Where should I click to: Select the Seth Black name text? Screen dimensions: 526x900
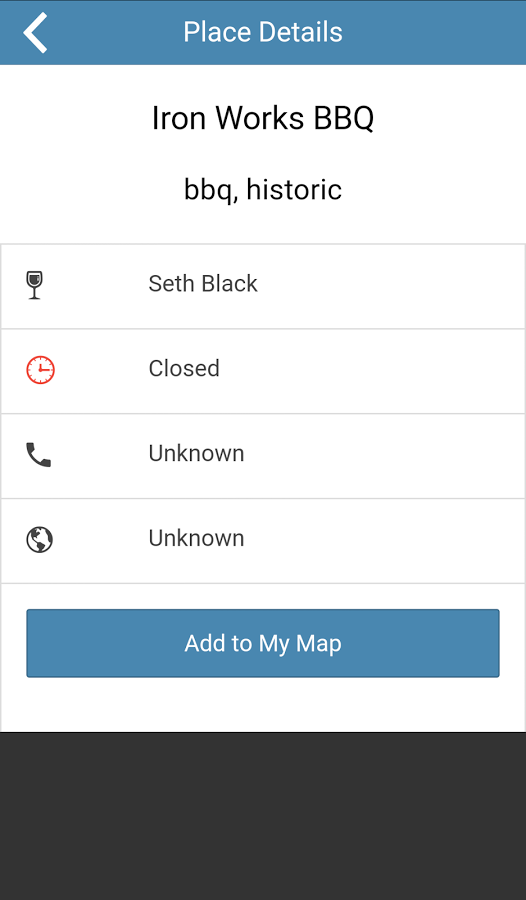pyautogui.click(x=203, y=284)
